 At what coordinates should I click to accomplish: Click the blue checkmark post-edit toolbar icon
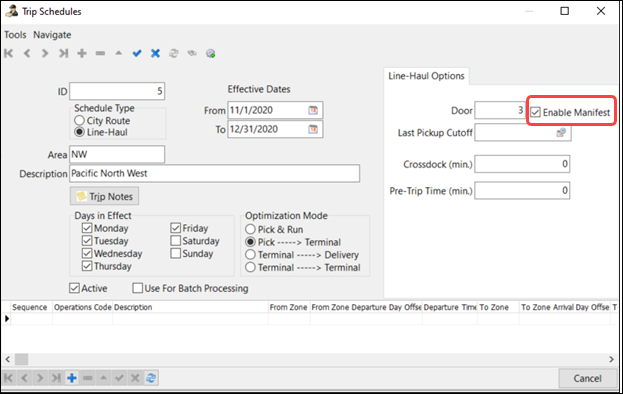point(137,53)
